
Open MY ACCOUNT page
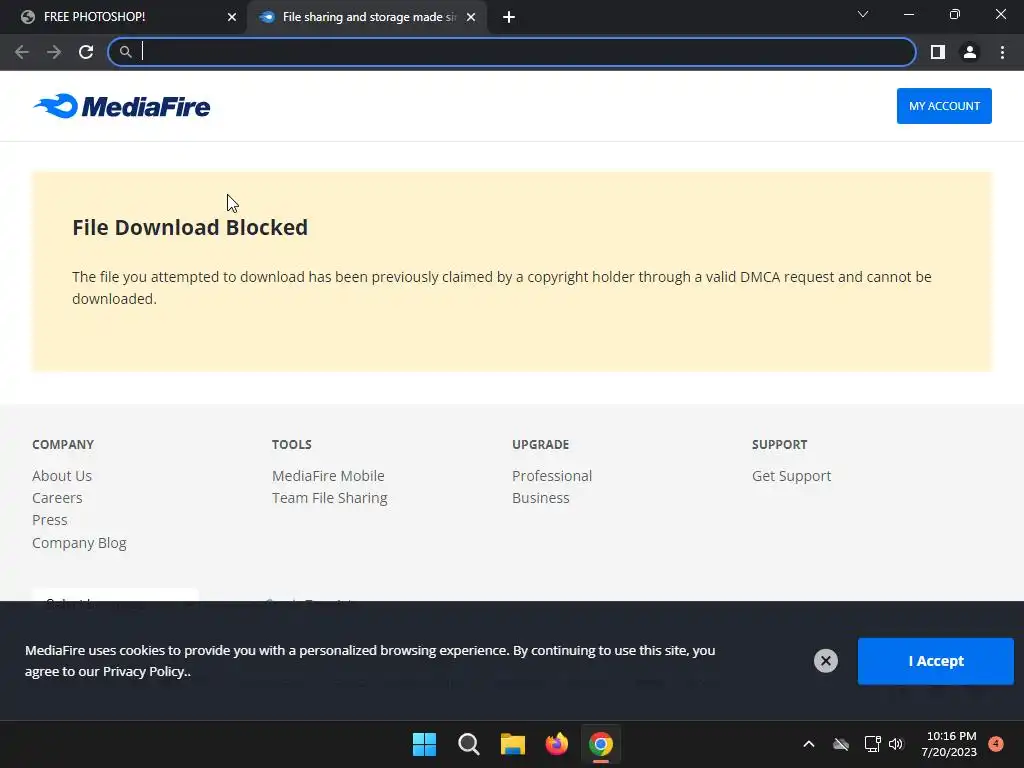click(x=944, y=106)
